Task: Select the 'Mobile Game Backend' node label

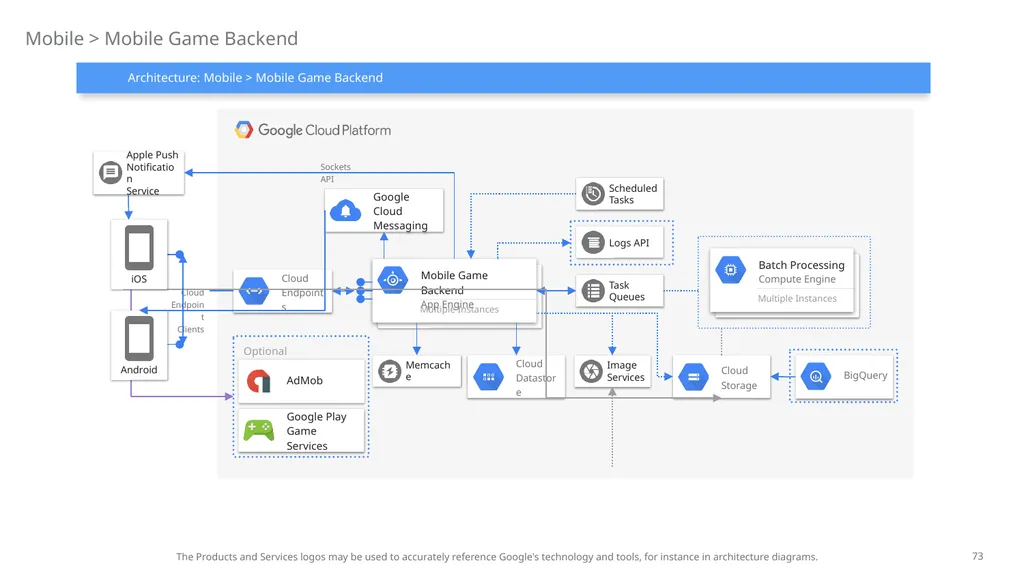Action: click(454, 283)
